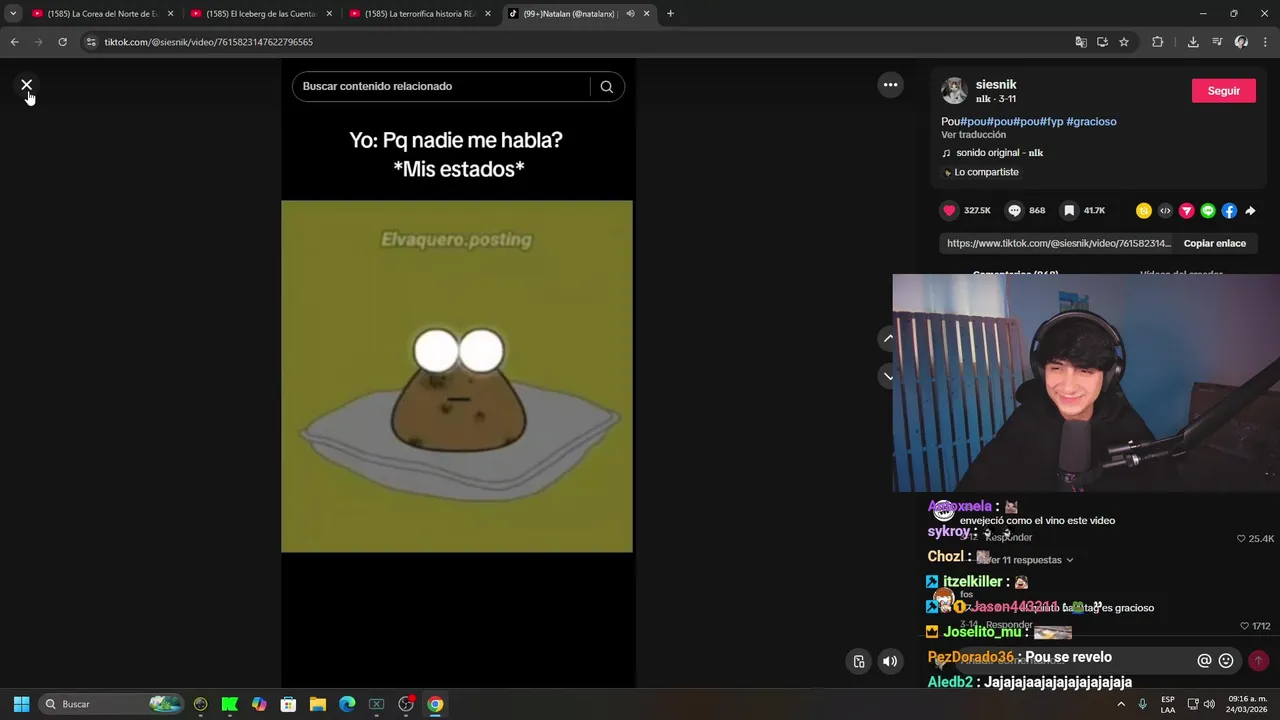Open Chrome extensions puzzle icon
Screen dimensions: 1280x720
[x=1158, y=42]
